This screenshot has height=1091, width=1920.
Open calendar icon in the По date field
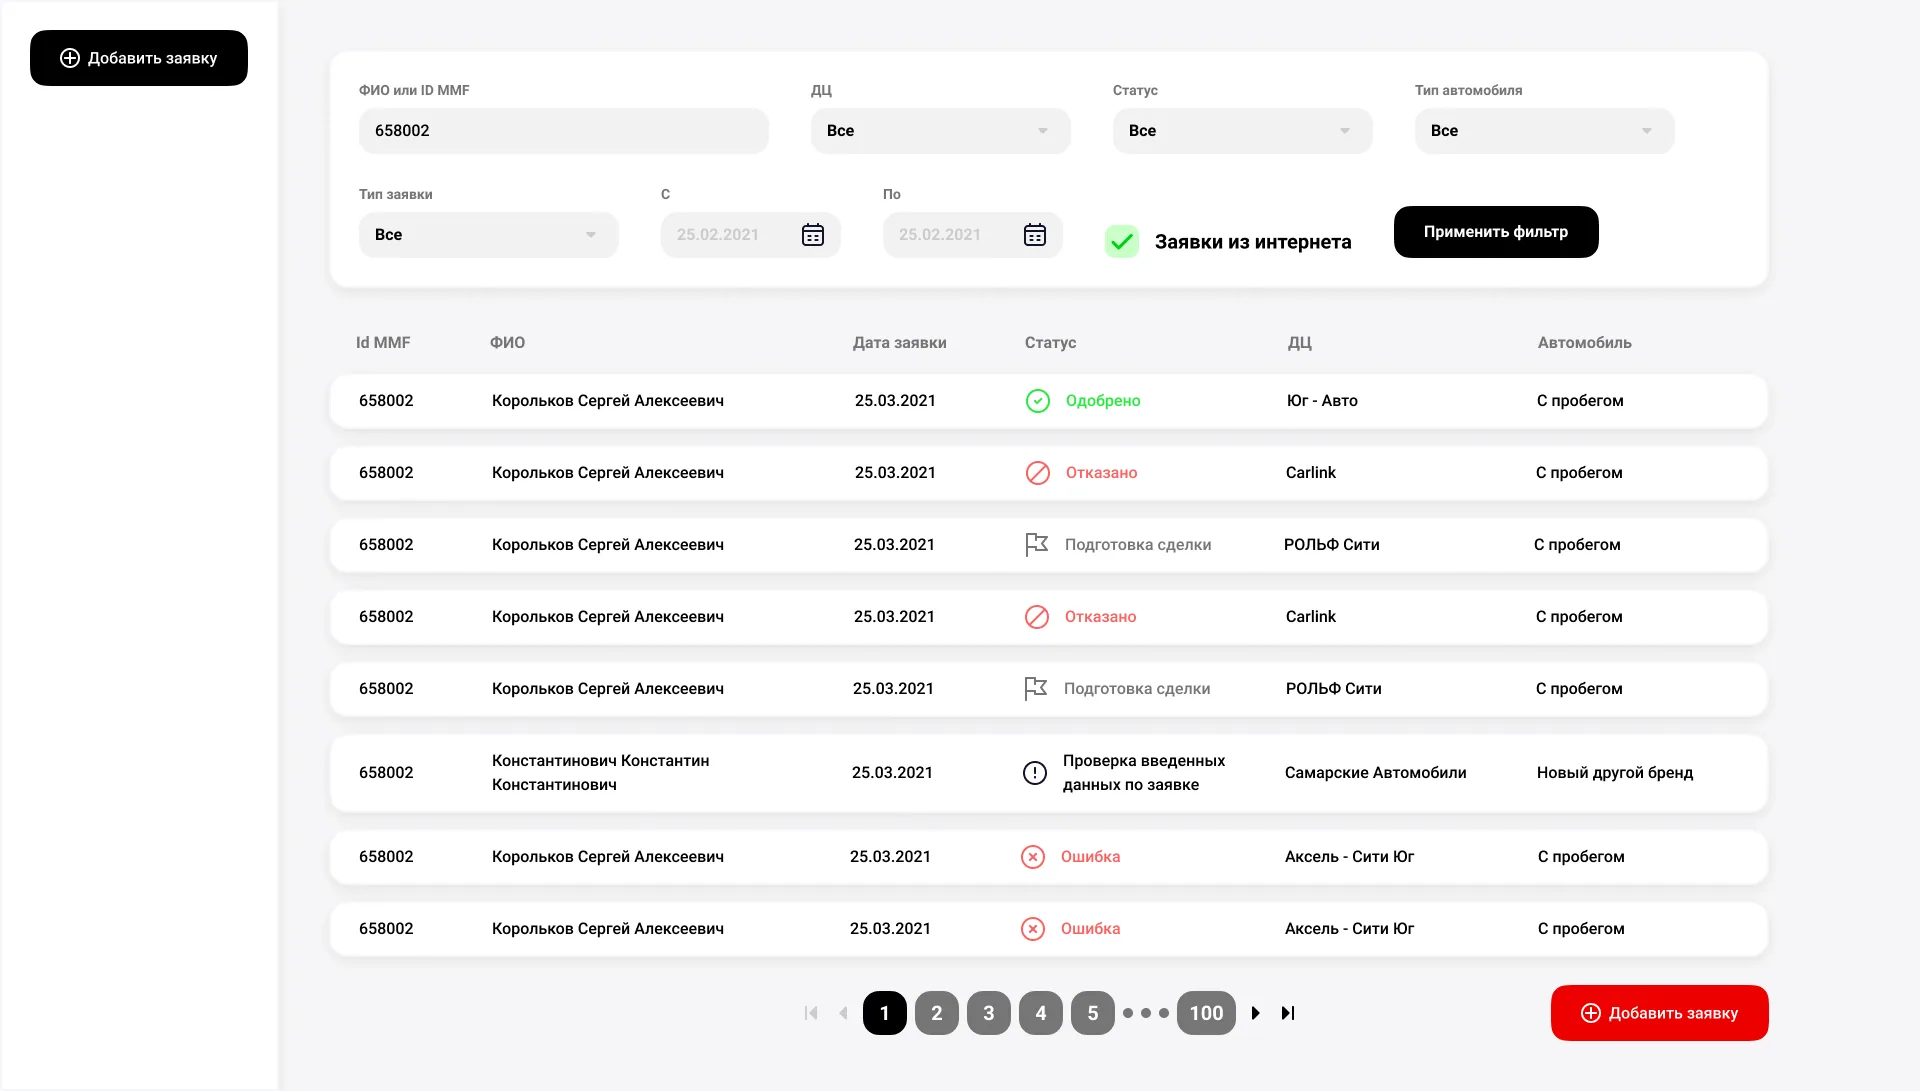(1035, 235)
